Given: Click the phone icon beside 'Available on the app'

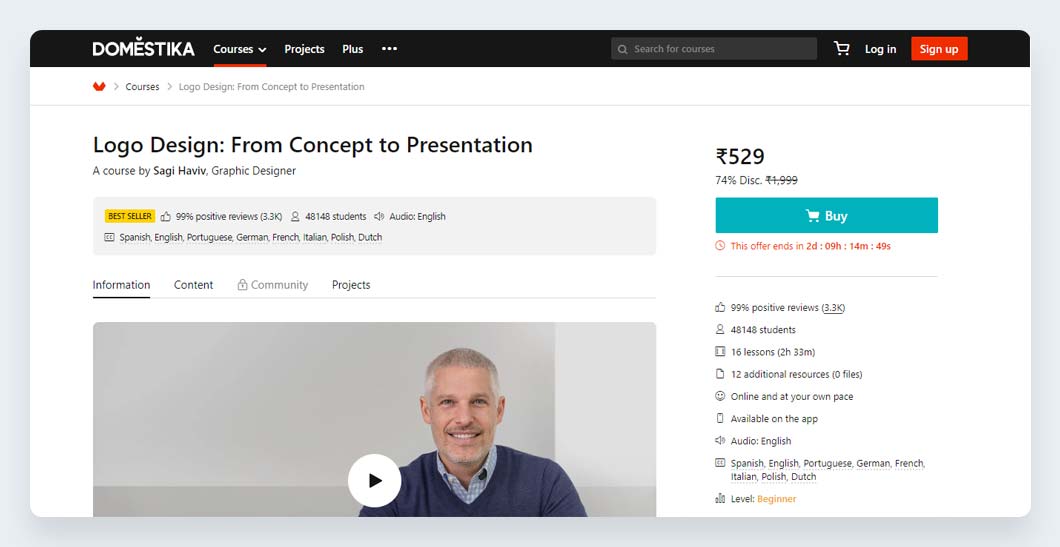Looking at the screenshot, I should click(720, 419).
